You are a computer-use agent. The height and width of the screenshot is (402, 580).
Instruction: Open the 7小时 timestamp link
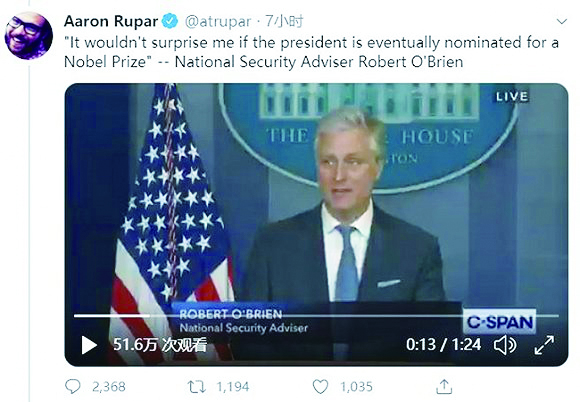coord(284,21)
